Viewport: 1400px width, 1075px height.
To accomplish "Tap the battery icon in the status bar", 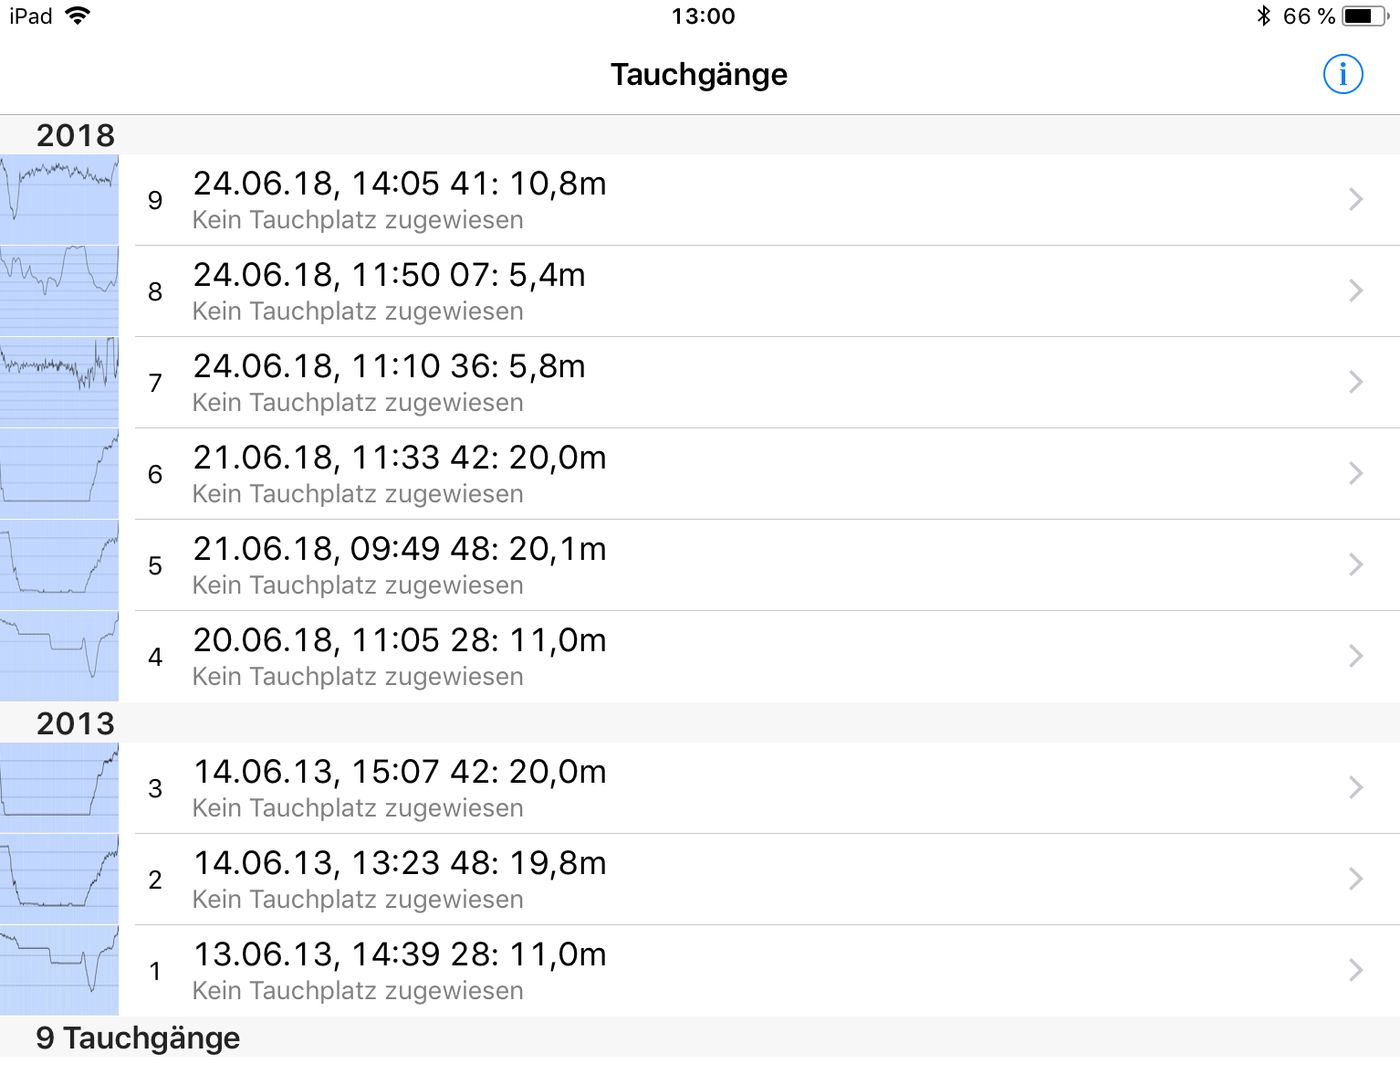I will point(1364,16).
